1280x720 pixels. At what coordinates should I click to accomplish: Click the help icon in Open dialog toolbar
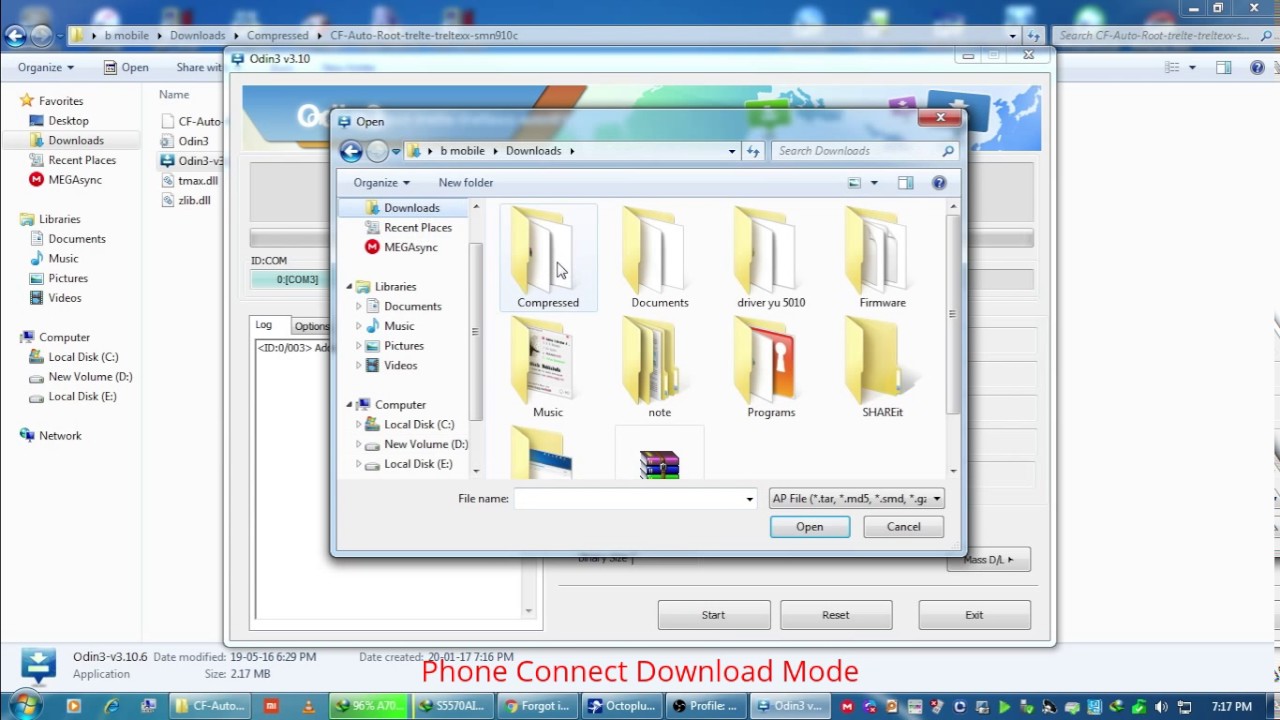[939, 183]
